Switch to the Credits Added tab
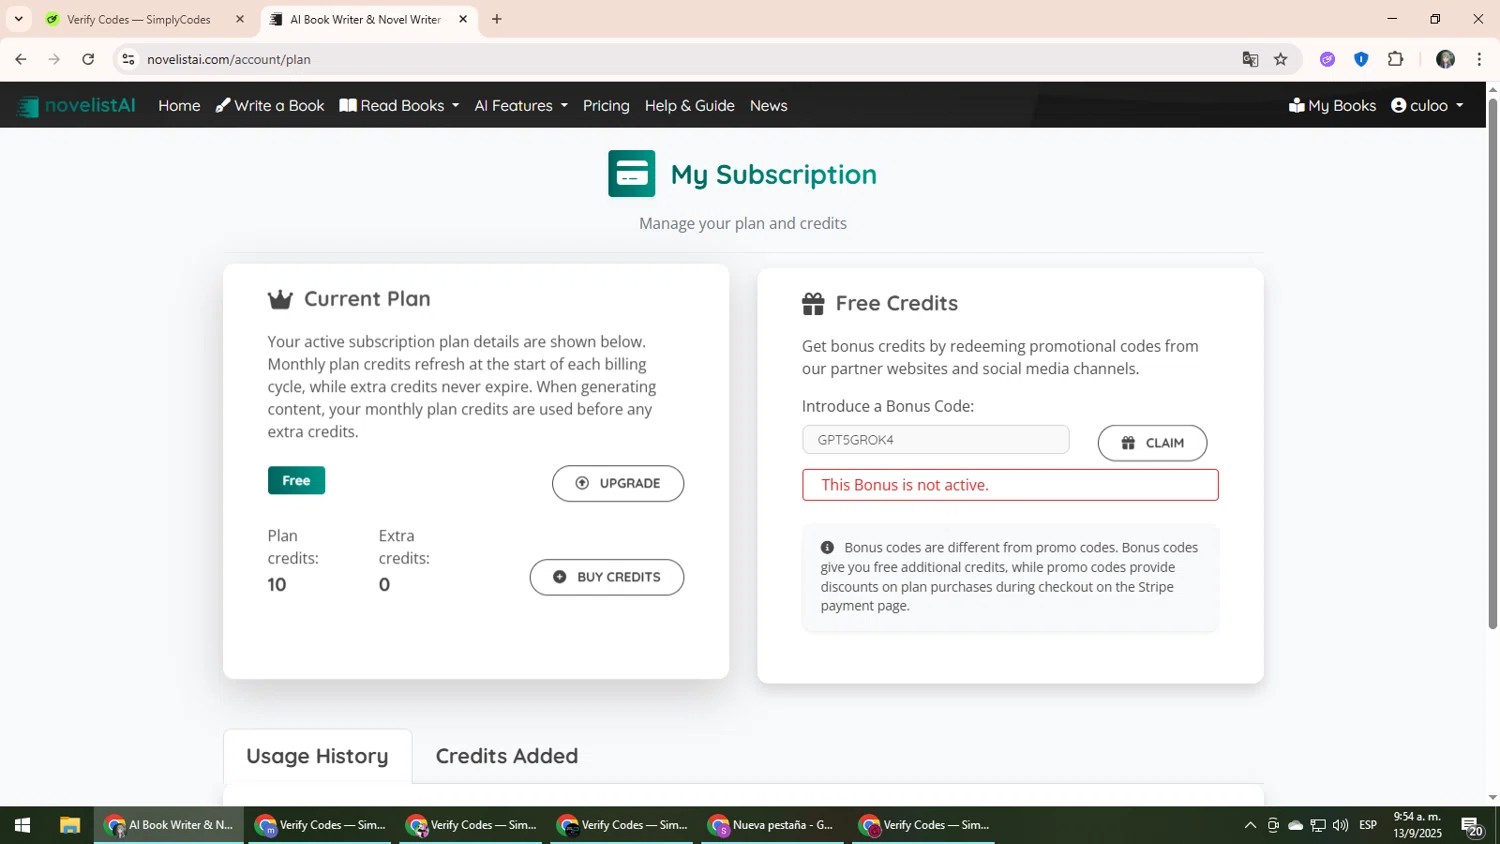Viewport: 1500px width, 844px height. point(507,756)
